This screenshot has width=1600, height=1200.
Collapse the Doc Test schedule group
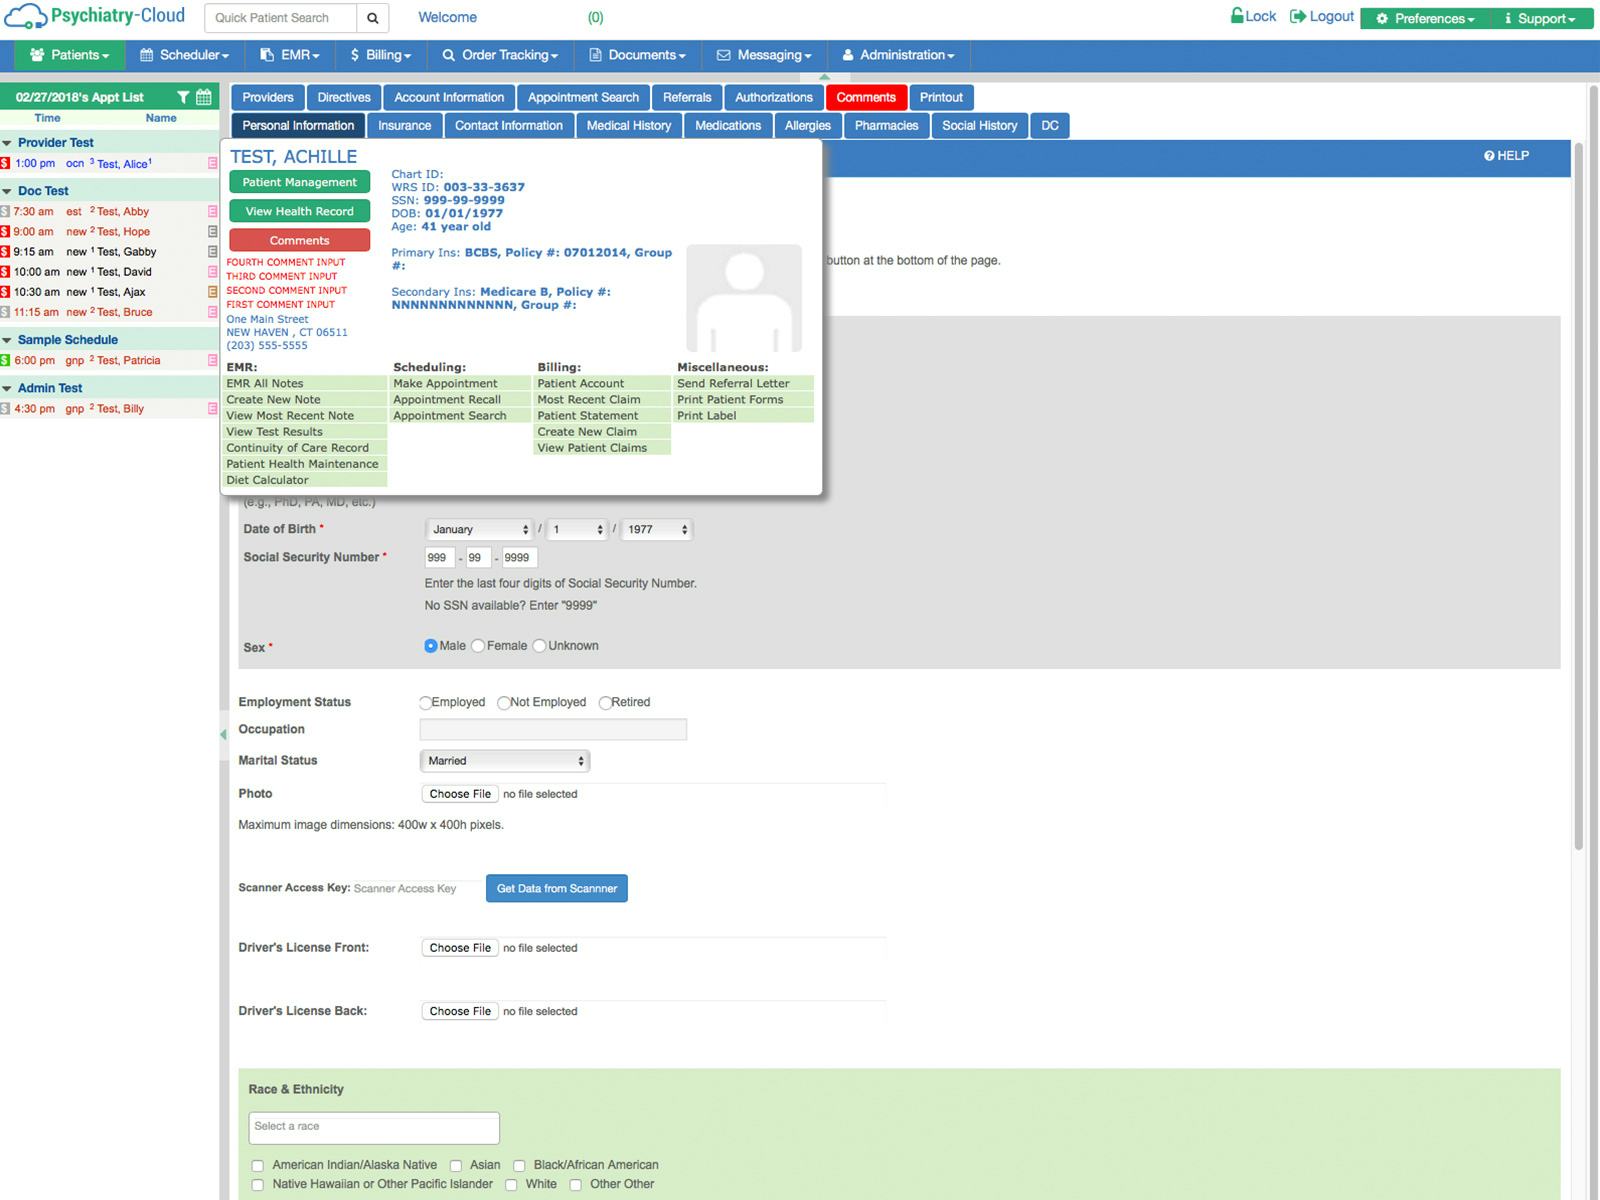pyautogui.click(x=8, y=190)
